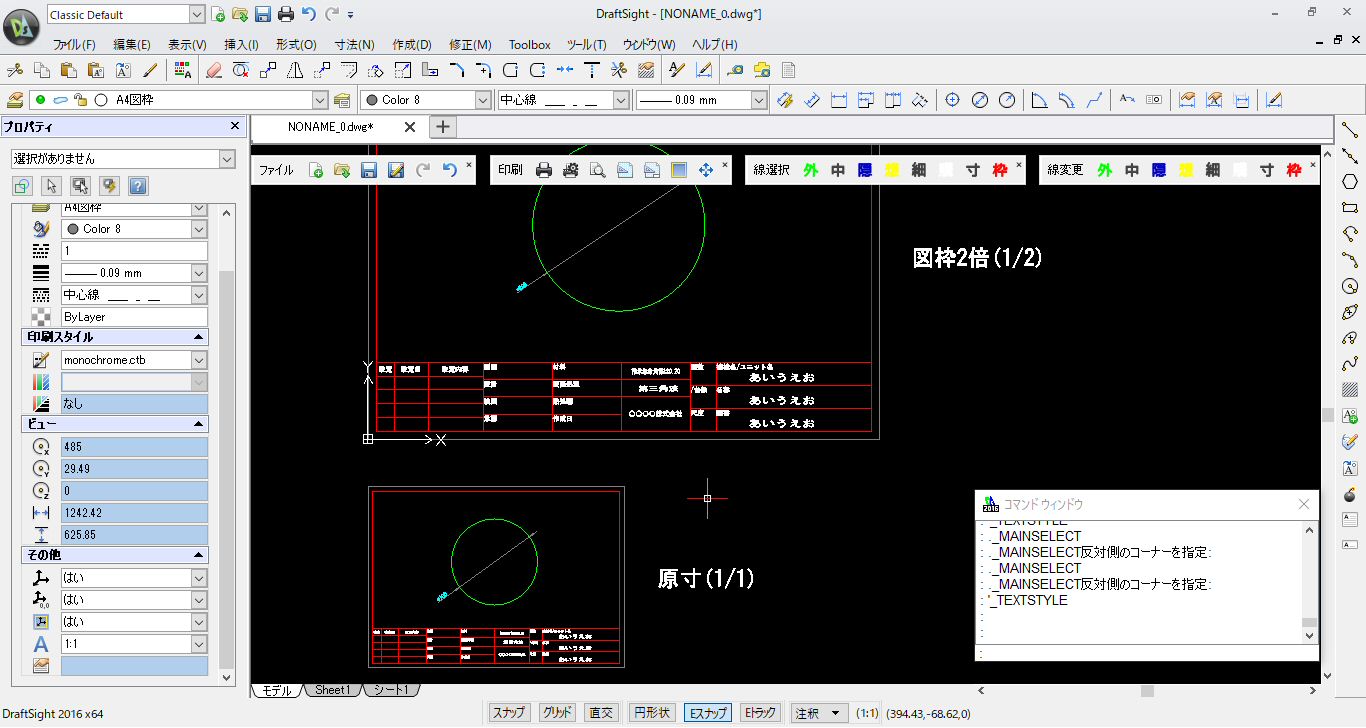This screenshot has width=1366, height=728.
Task: Select the Linear dimension tool
Action: [839, 100]
